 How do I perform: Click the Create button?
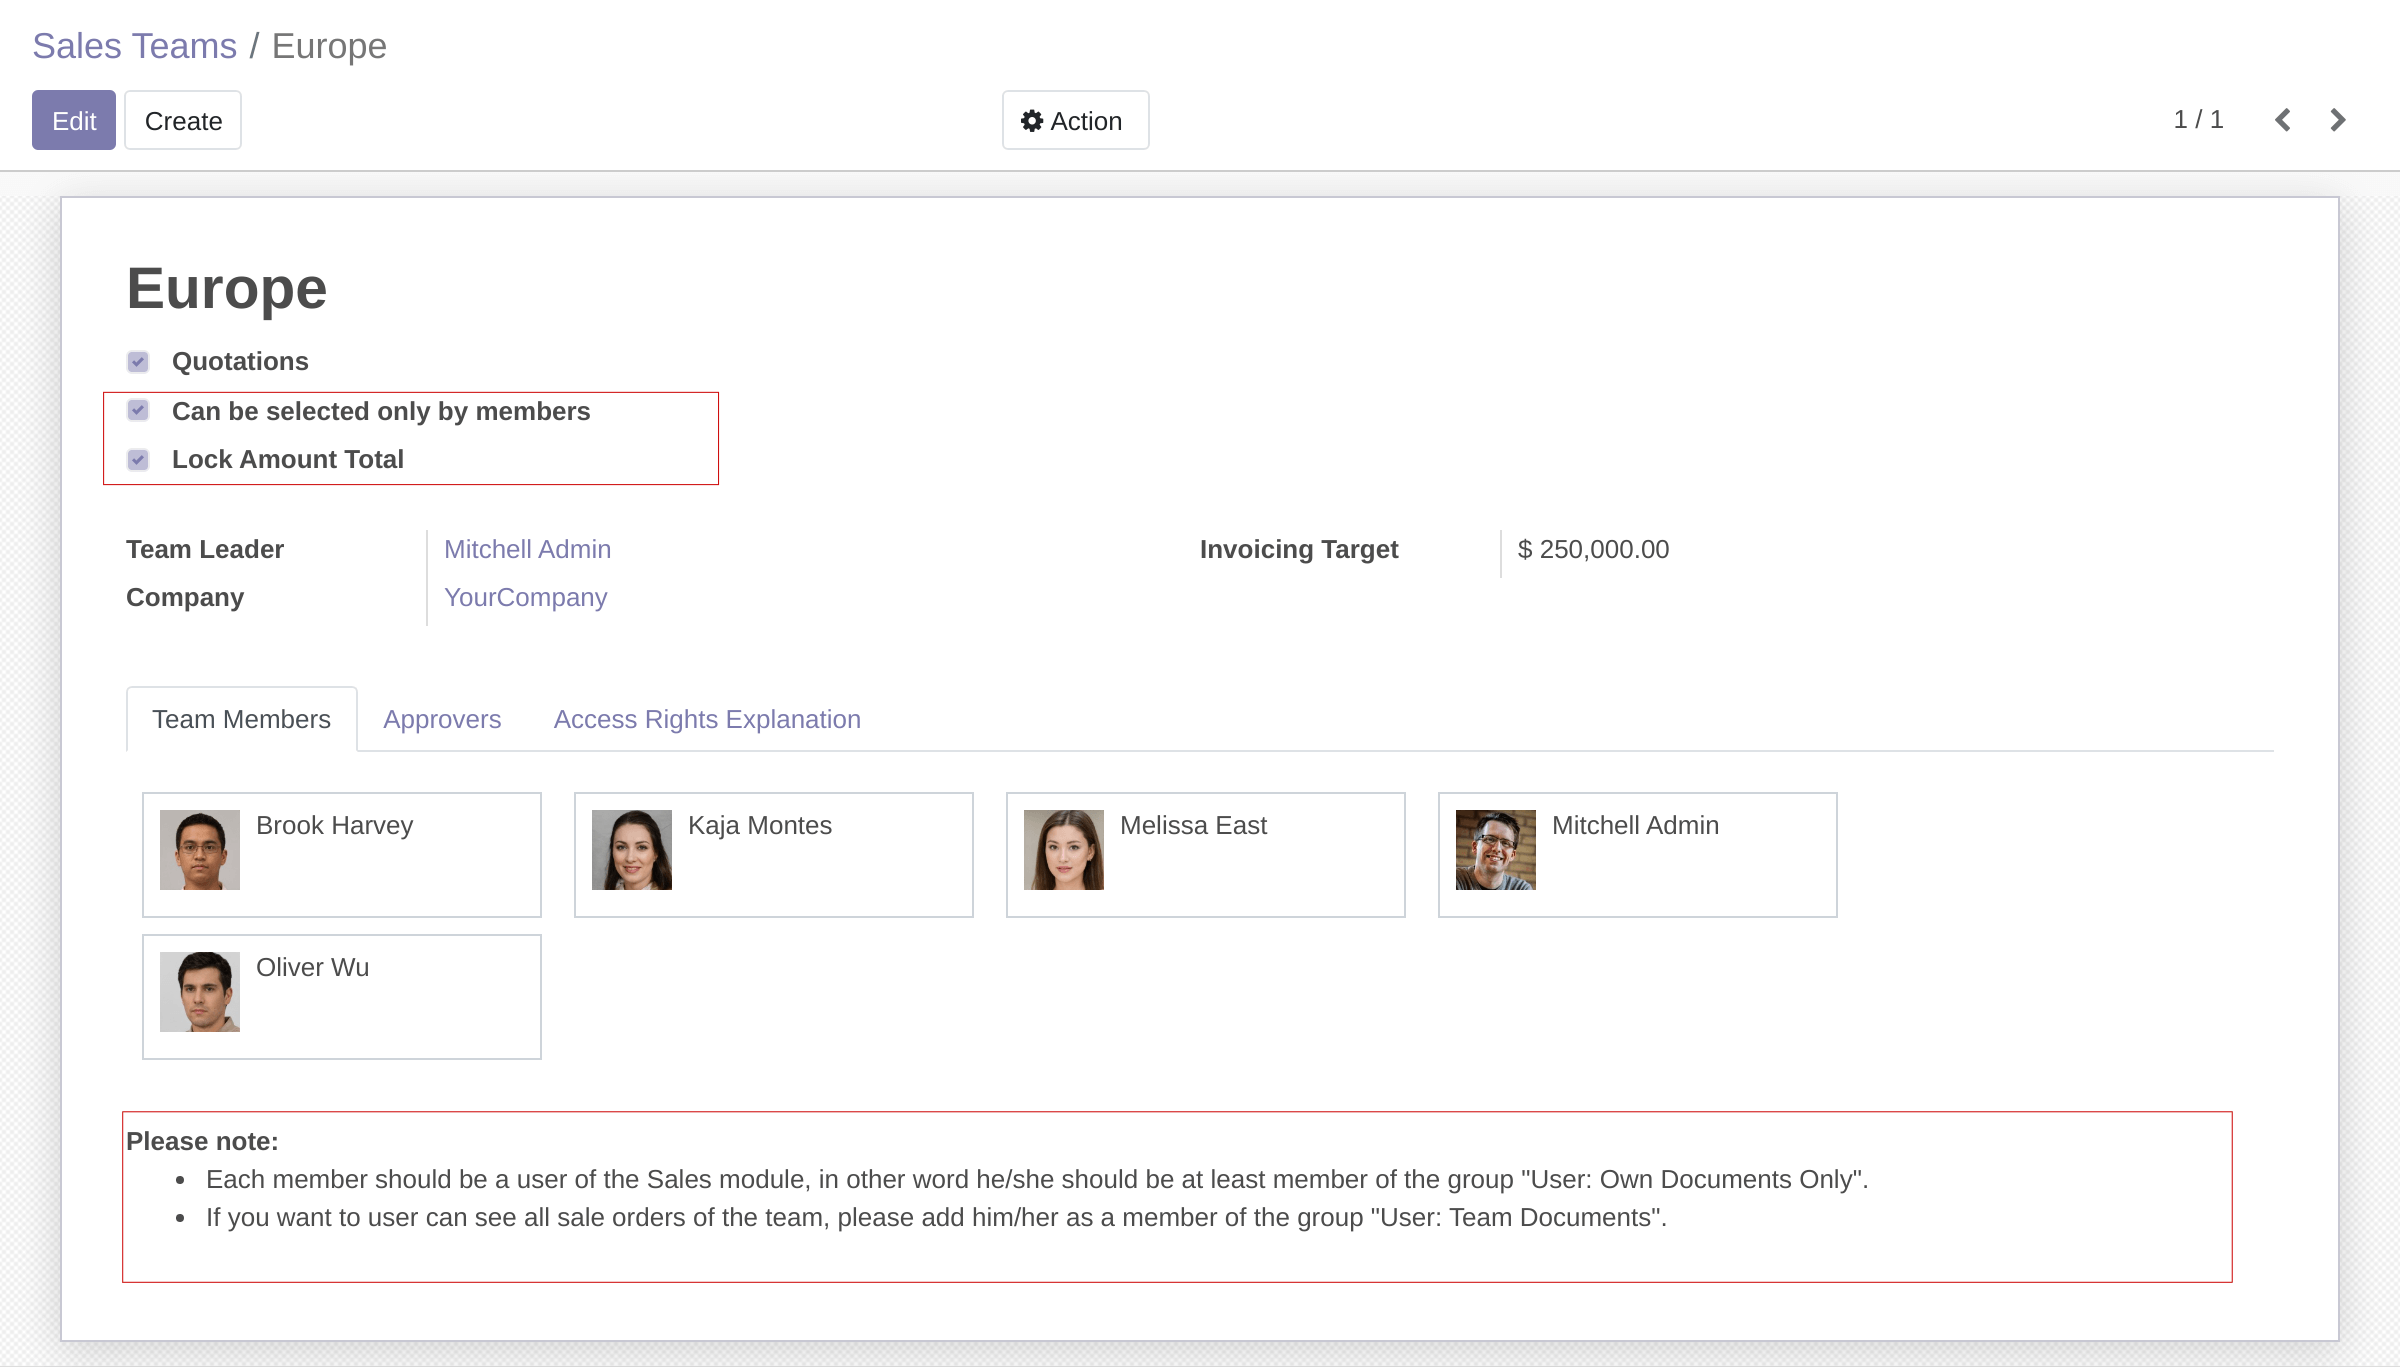(x=183, y=121)
